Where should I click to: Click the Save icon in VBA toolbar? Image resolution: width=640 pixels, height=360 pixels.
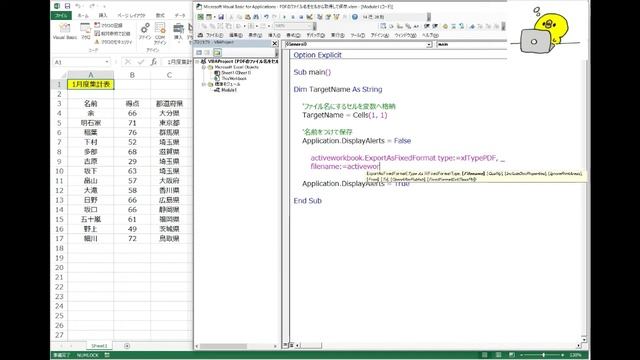[221, 17]
